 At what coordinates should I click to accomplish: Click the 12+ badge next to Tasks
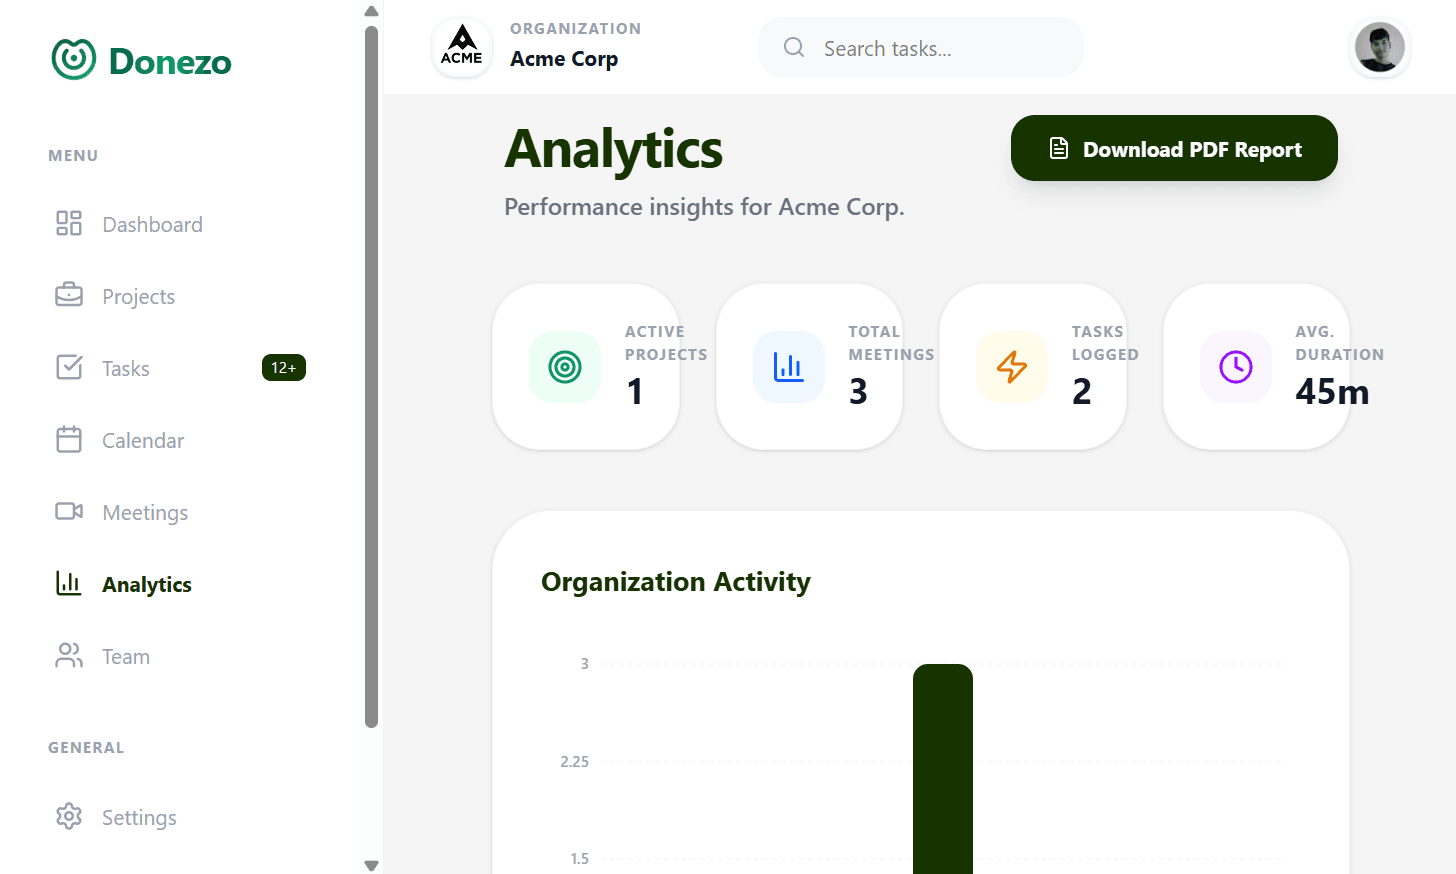[x=284, y=367]
